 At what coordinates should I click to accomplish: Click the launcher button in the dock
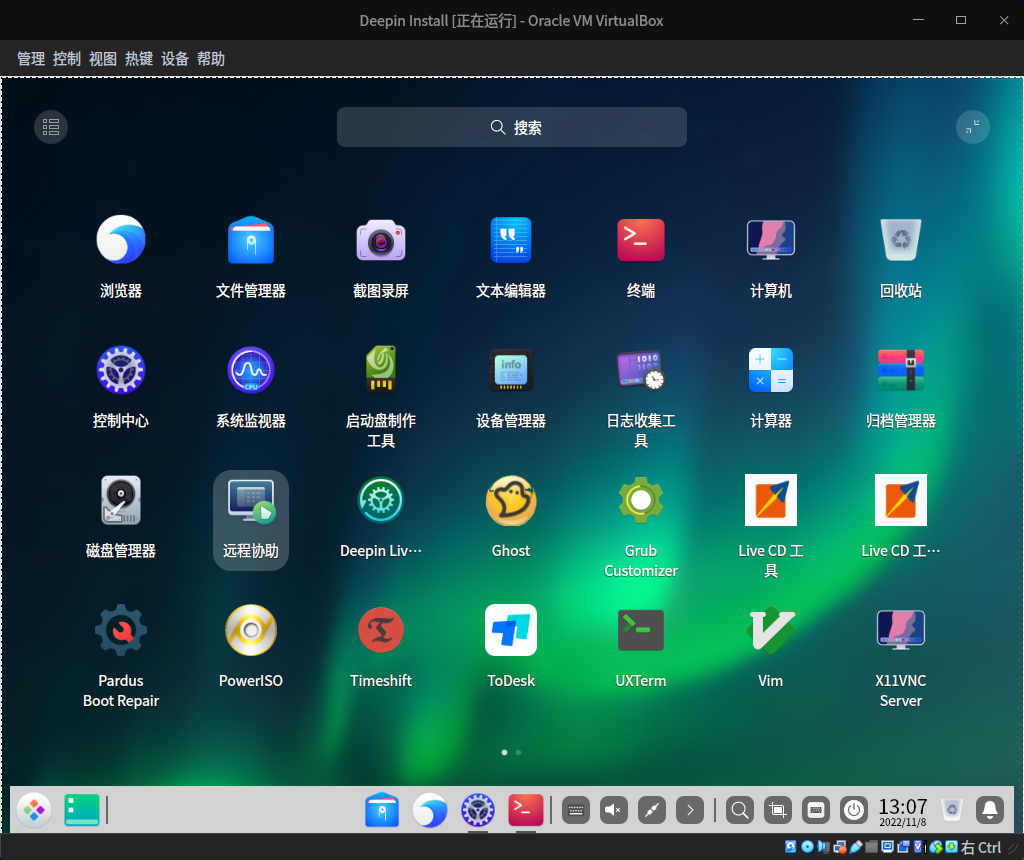pos(34,810)
